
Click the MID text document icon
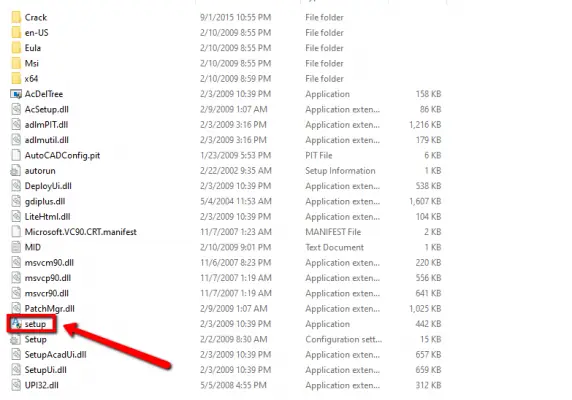point(16,247)
